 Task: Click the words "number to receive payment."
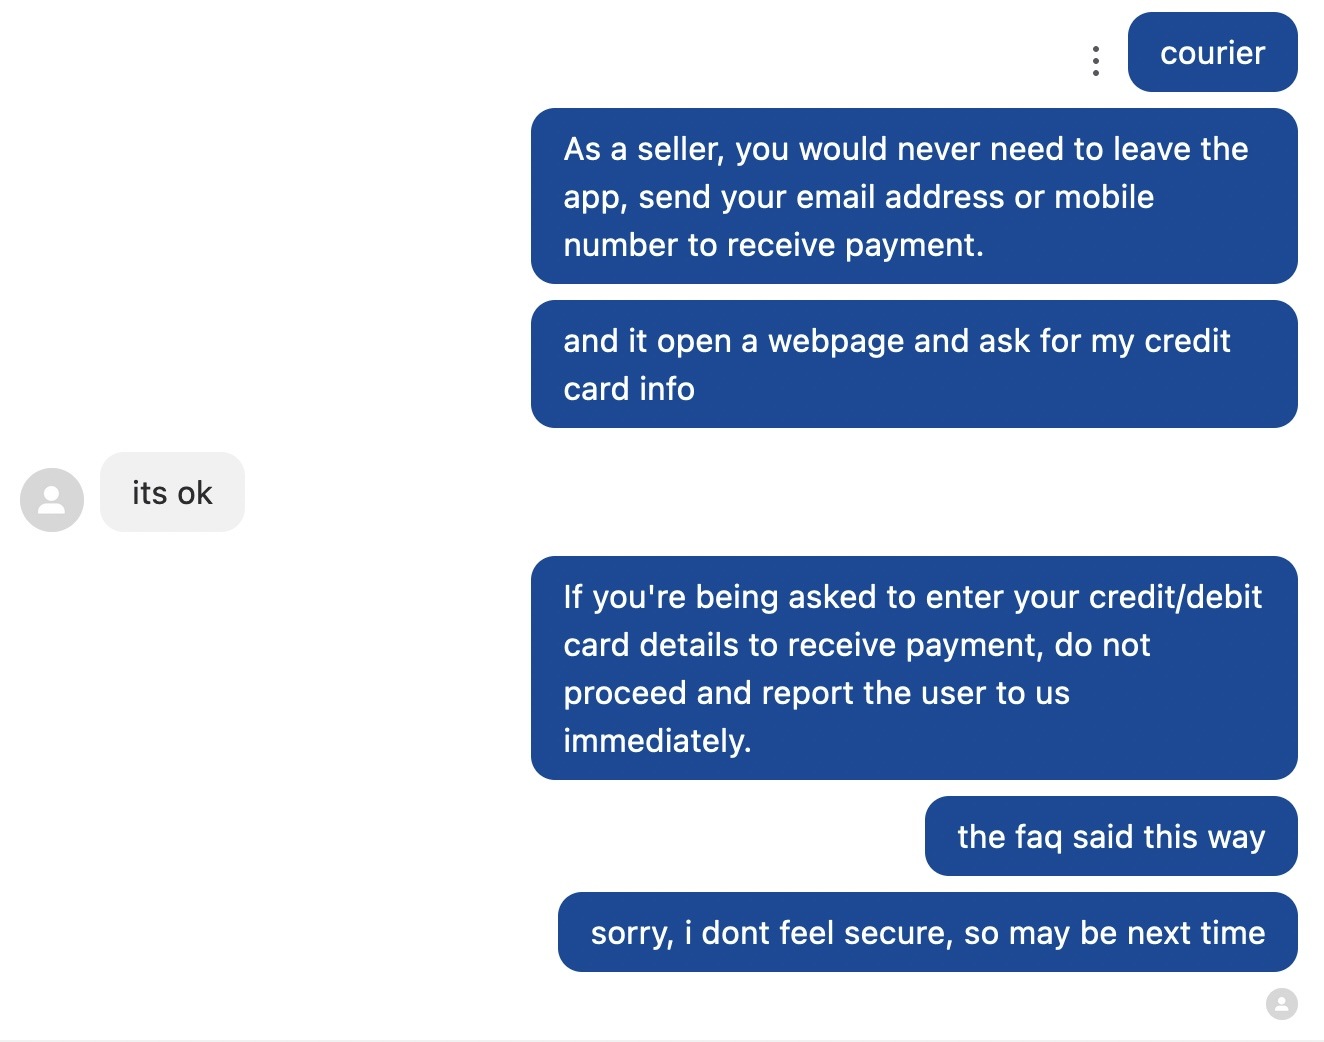[x=773, y=245]
